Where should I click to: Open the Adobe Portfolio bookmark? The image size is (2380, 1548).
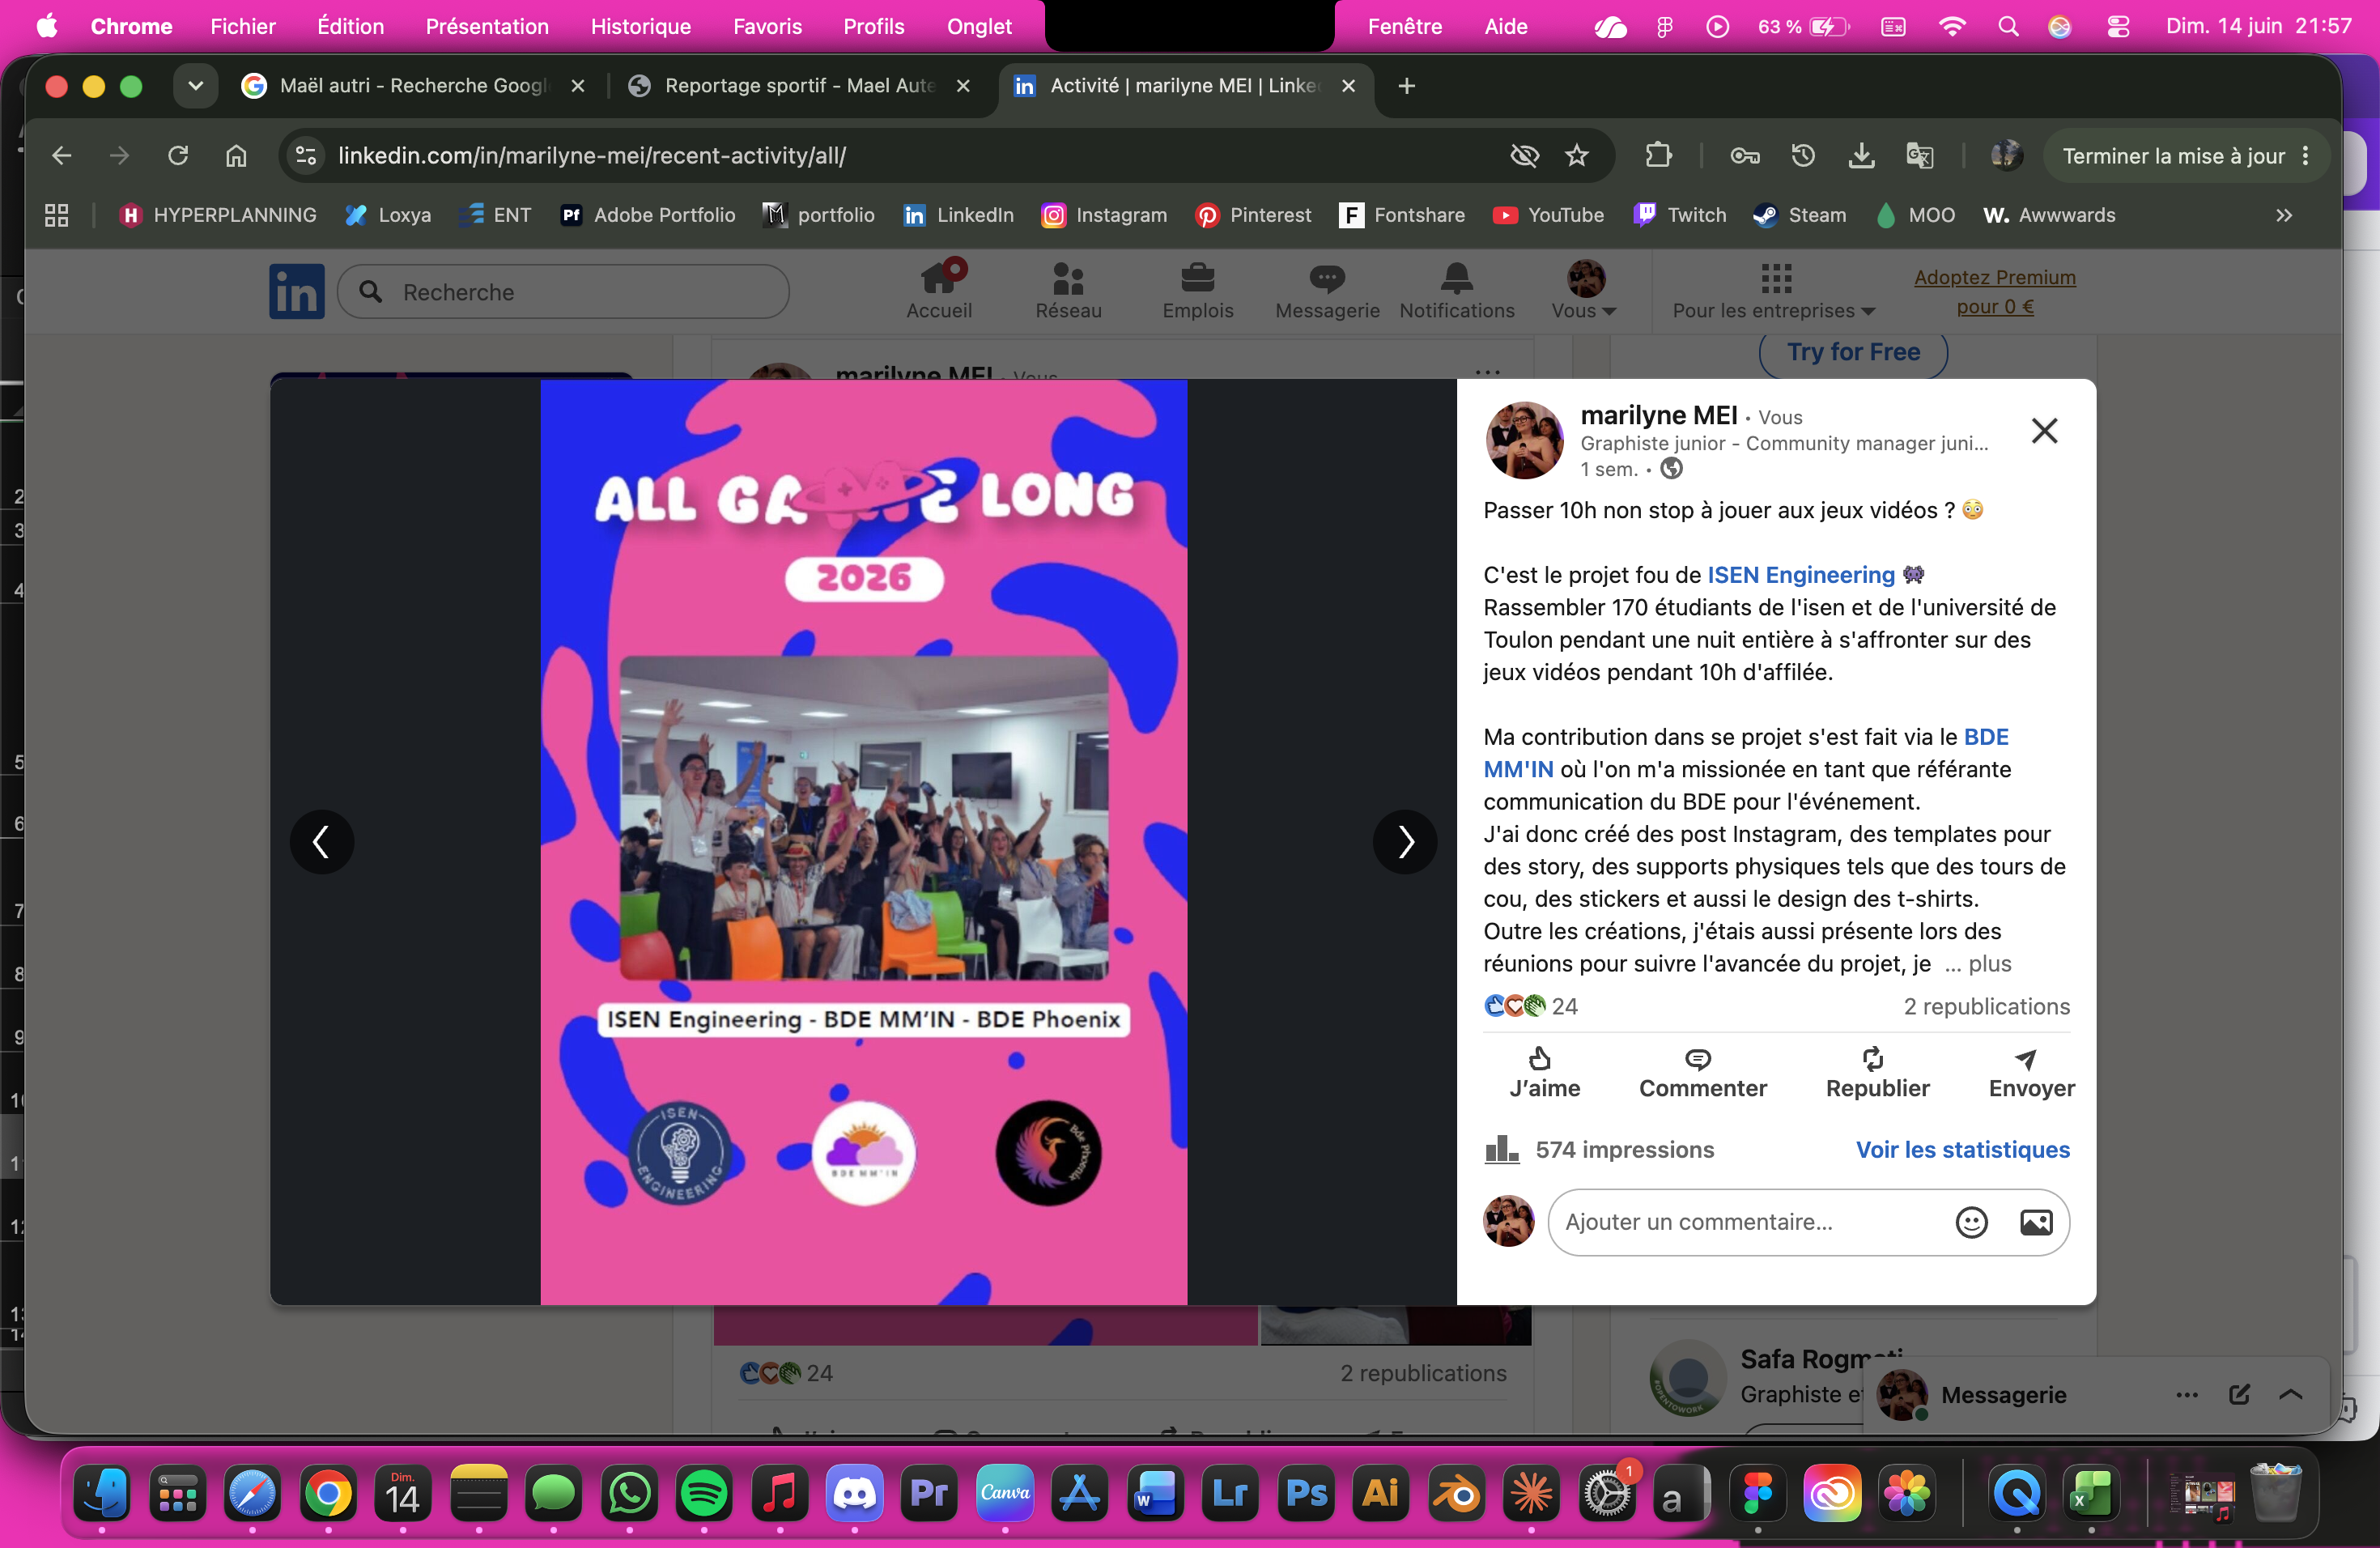point(648,215)
